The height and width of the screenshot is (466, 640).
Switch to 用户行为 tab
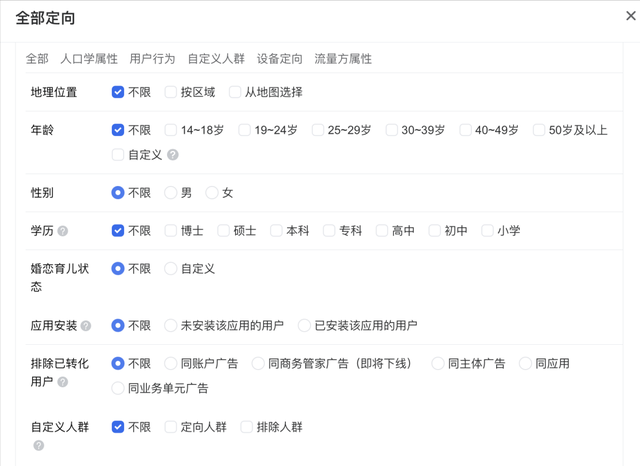point(152,59)
